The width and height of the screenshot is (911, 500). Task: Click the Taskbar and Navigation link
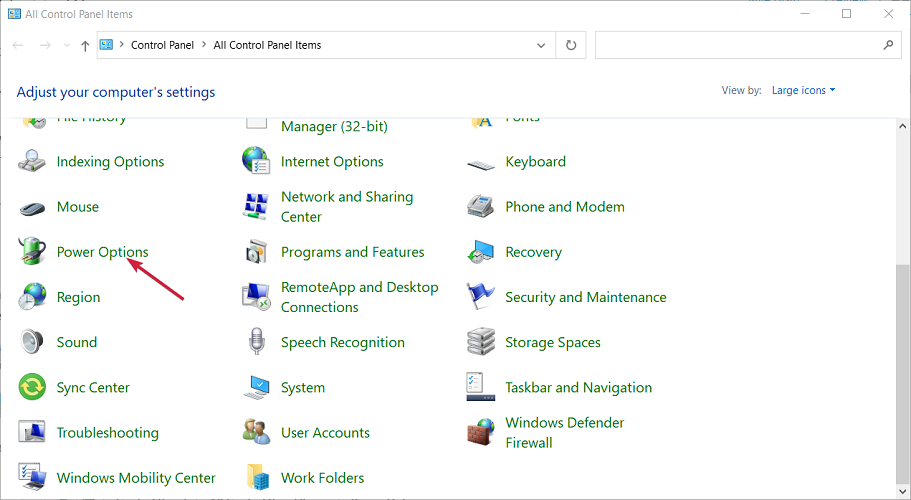pos(578,387)
